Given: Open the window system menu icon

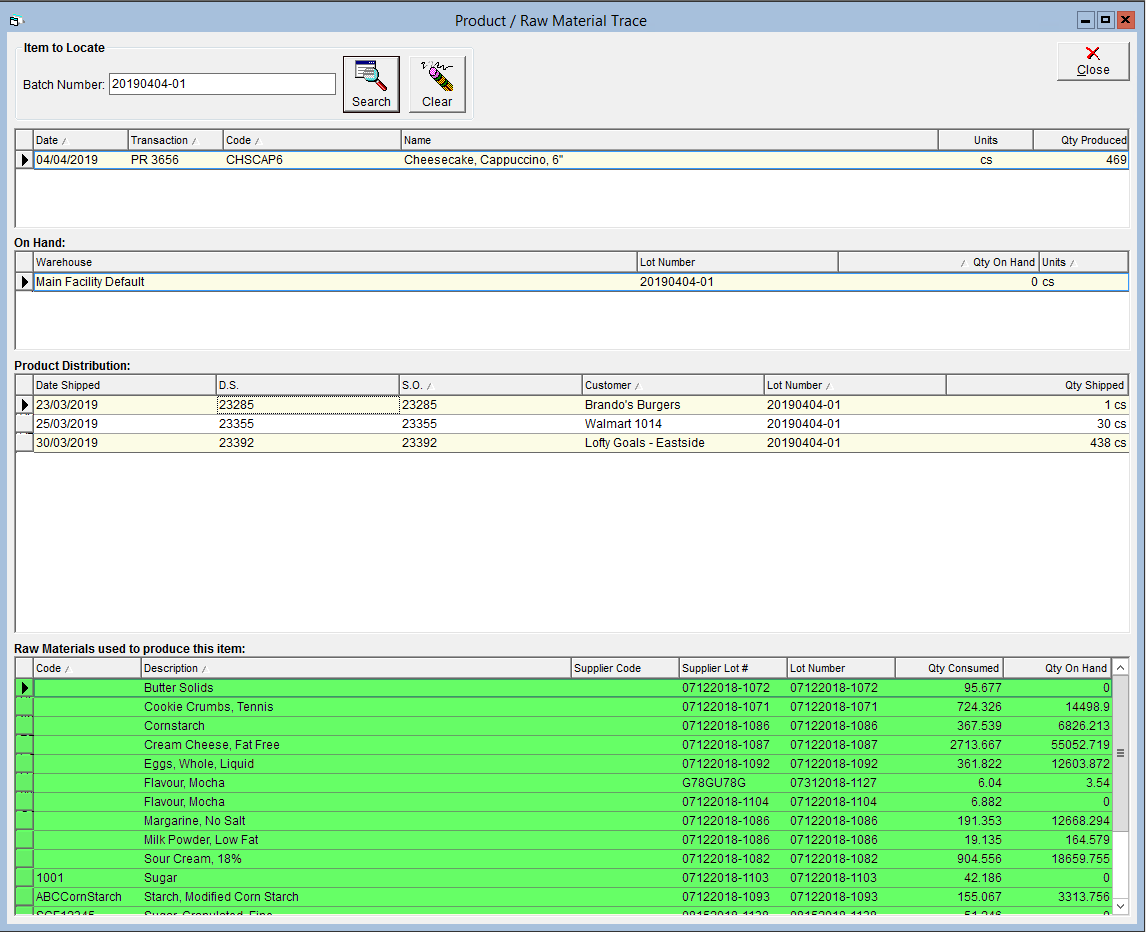Looking at the screenshot, I should click(15, 20).
